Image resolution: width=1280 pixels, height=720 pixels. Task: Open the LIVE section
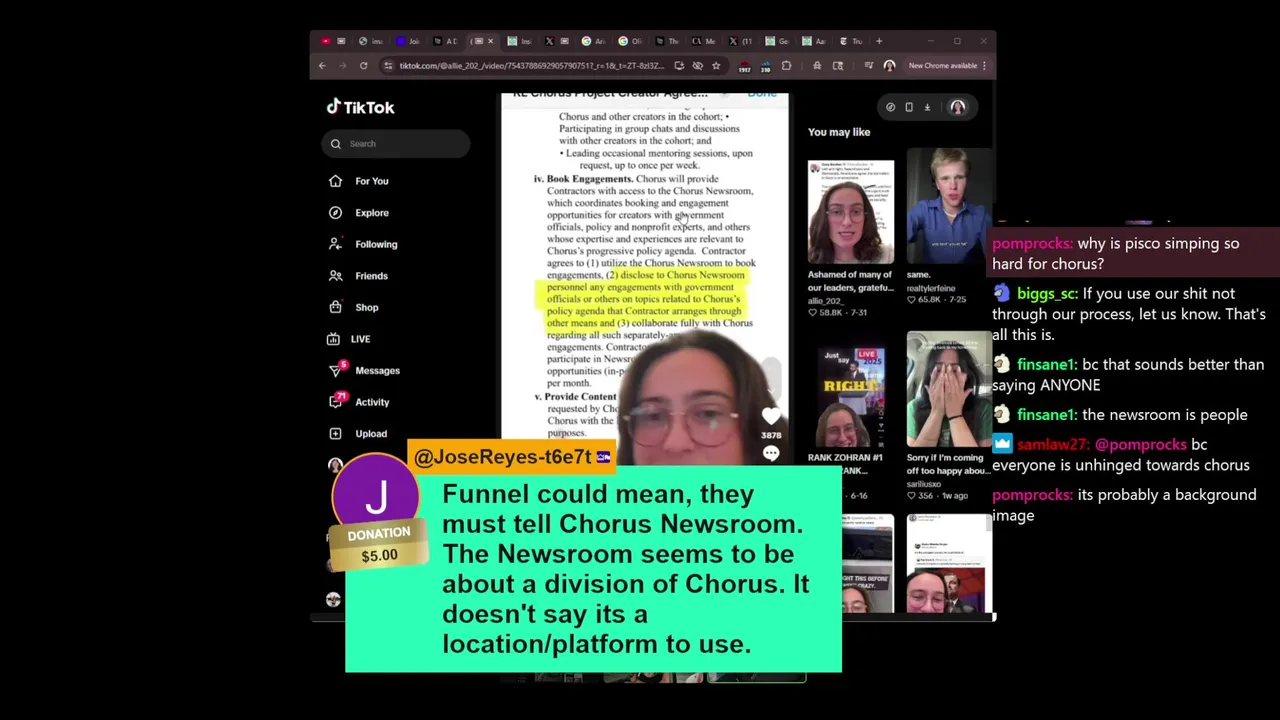pyautogui.click(x=360, y=339)
